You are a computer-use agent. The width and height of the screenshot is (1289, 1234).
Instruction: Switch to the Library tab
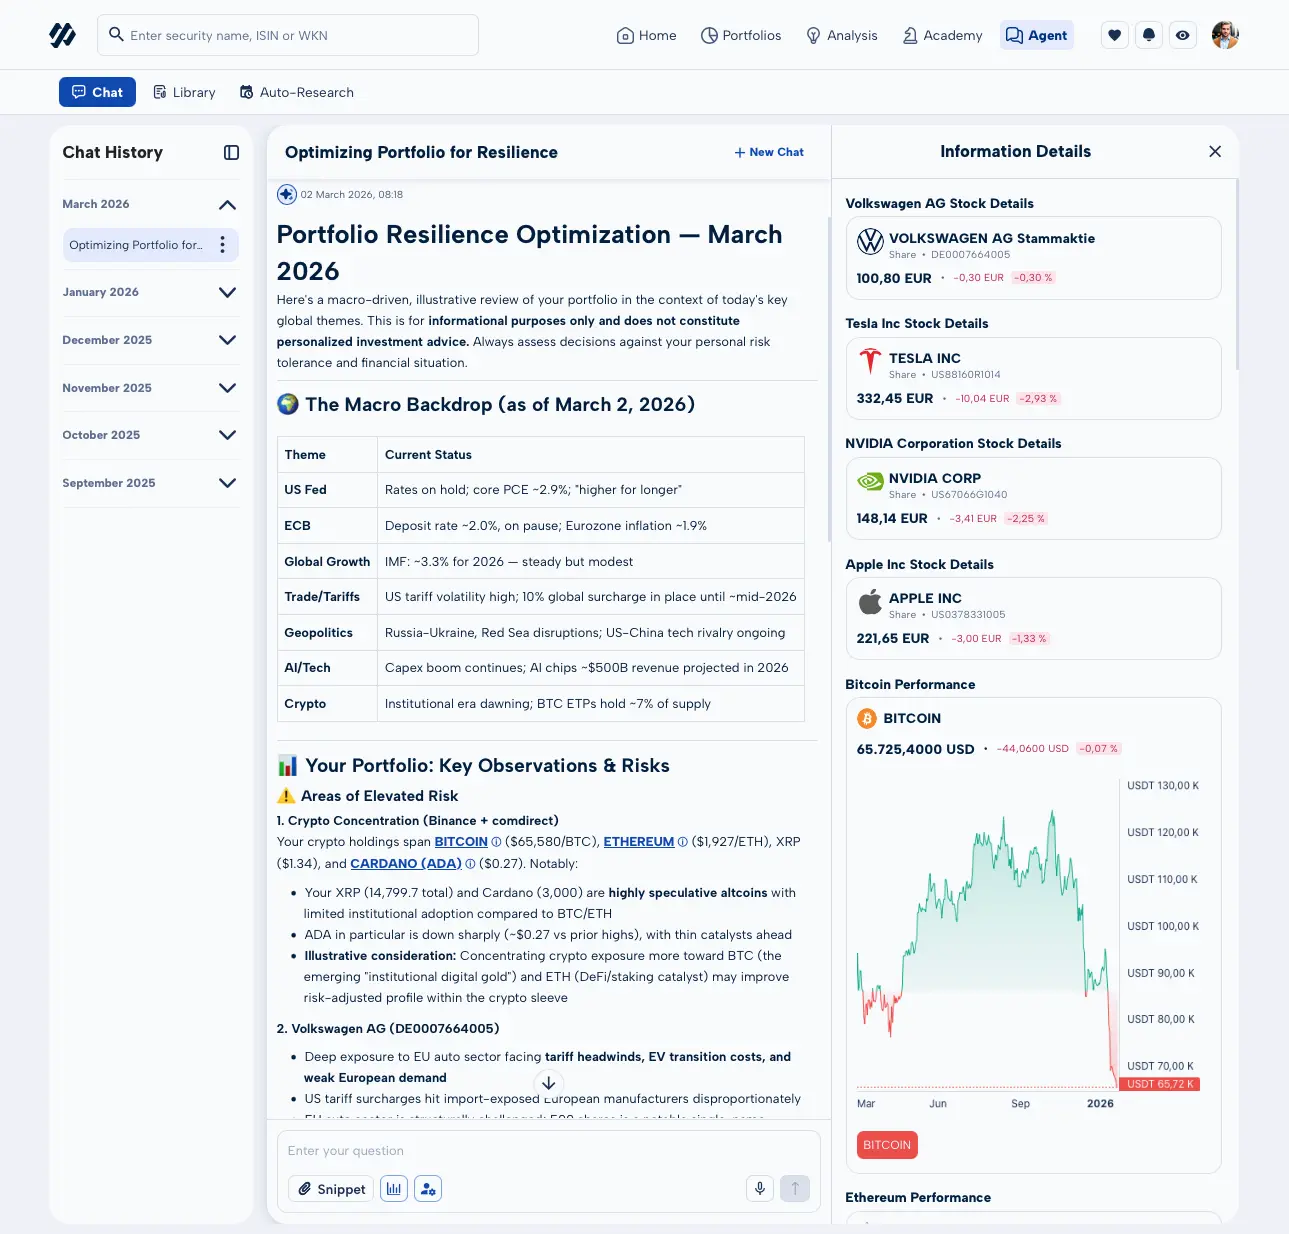[184, 92]
